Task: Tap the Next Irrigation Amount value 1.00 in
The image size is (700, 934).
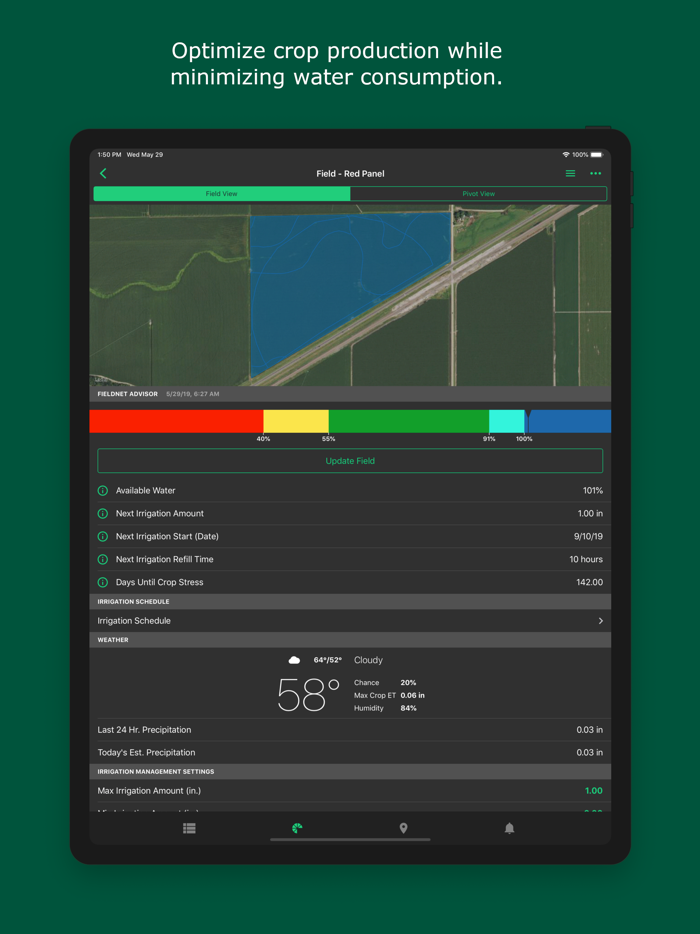Action: pos(590,513)
